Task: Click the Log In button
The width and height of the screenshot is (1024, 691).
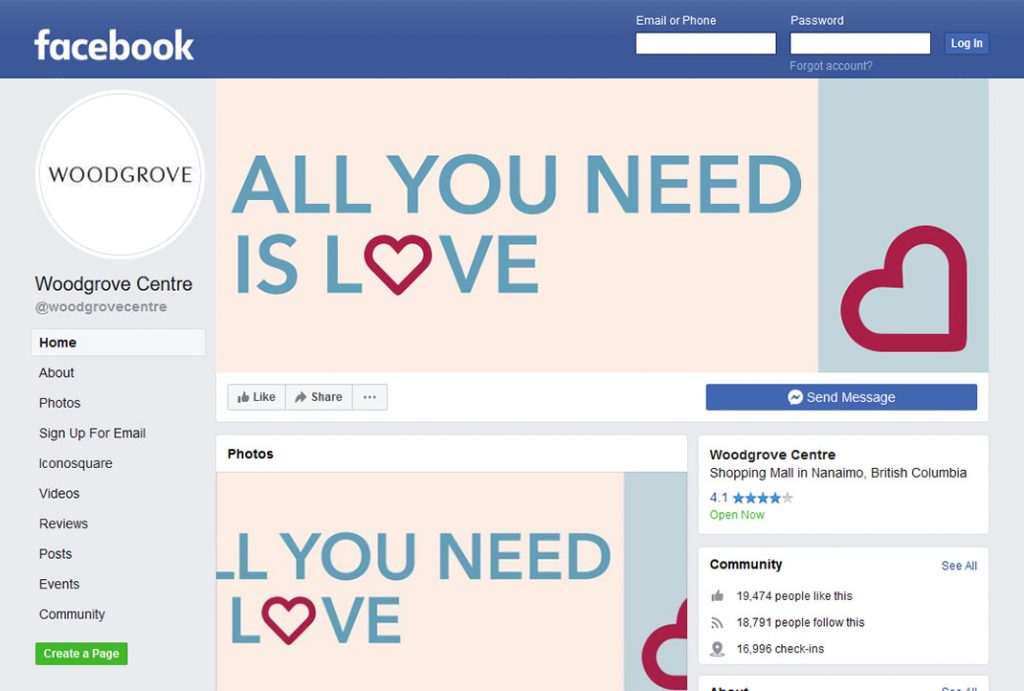Action: coord(966,43)
